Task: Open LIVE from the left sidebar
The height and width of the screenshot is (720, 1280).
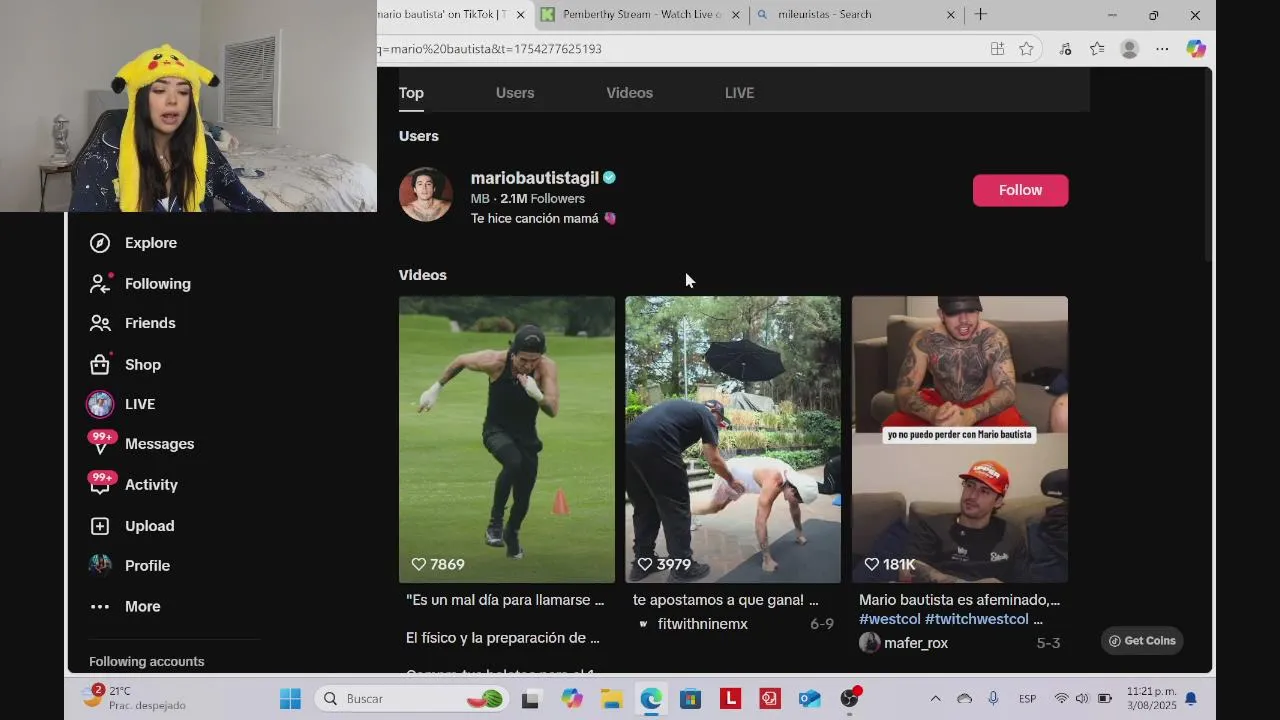Action: click(121, 404)
